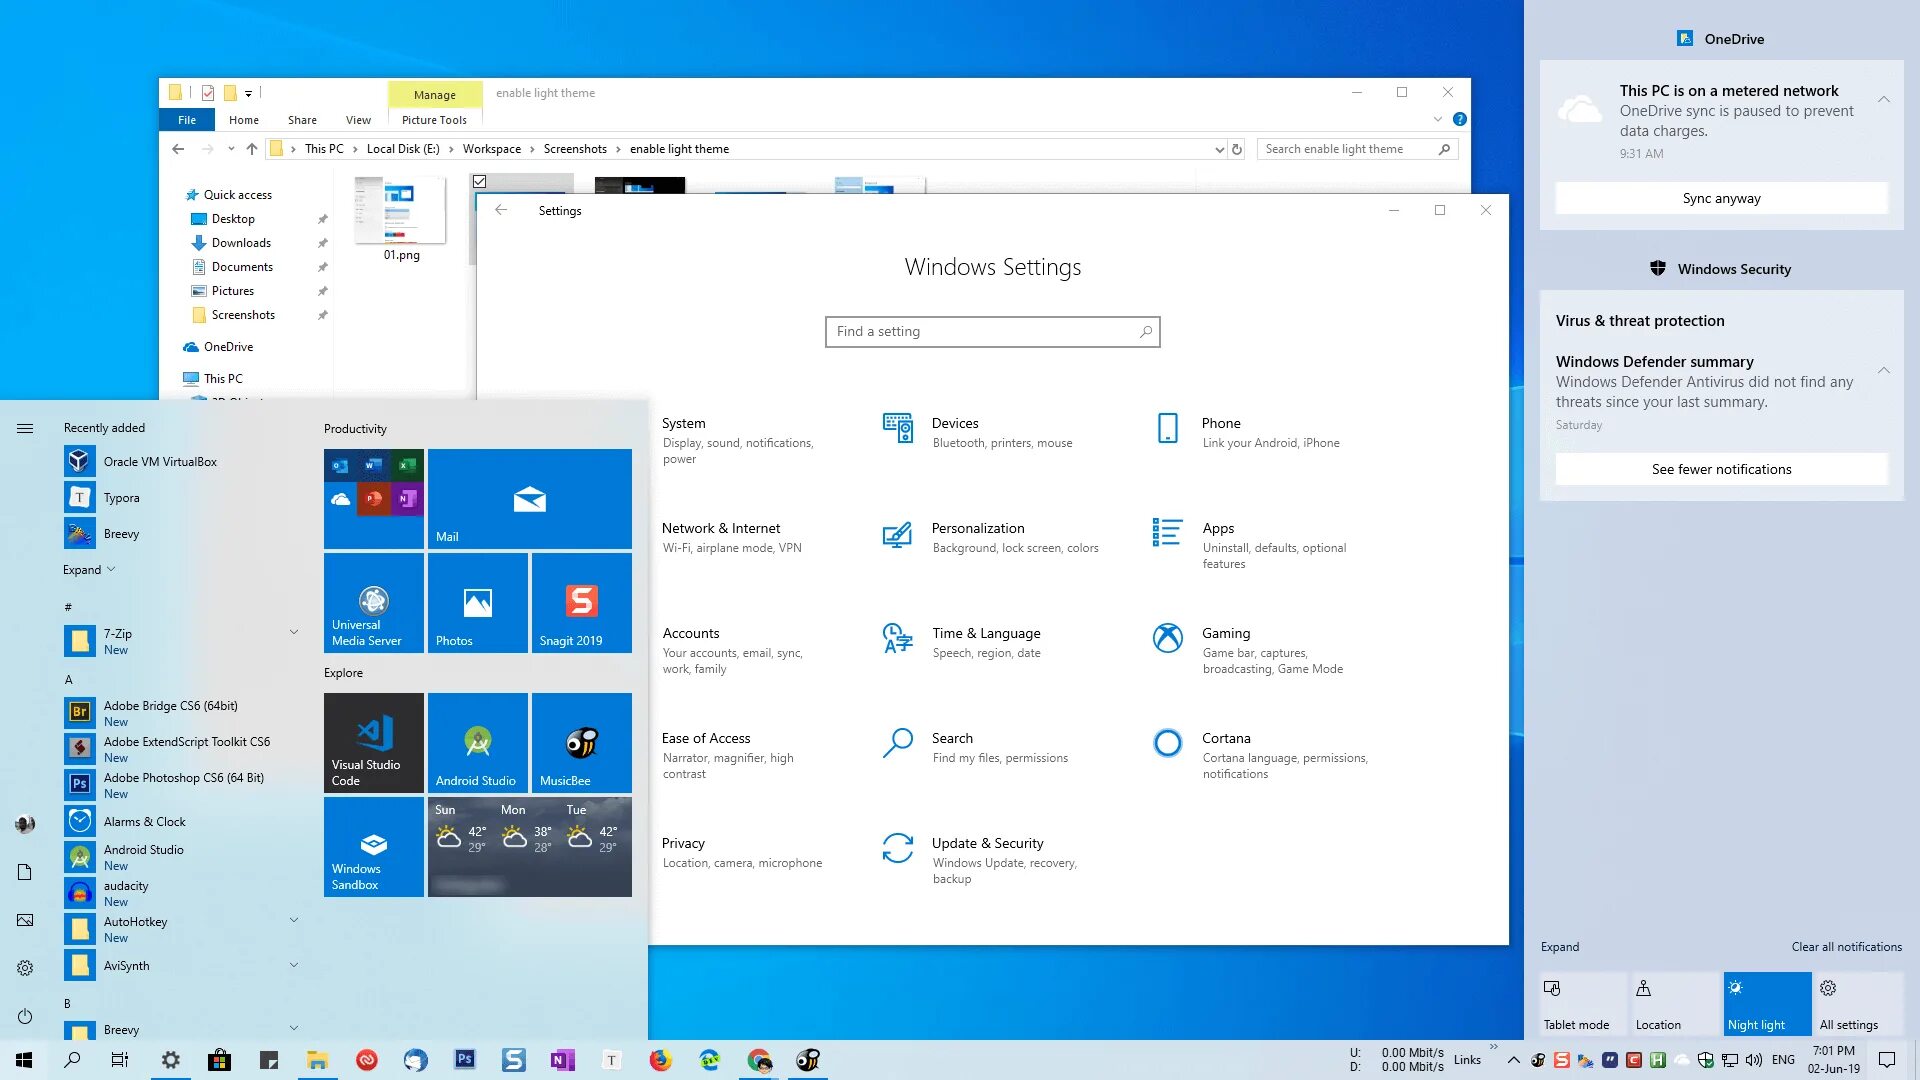Open the Windows Sandbox tile
Viewport: 1920px width, 1080px height.
tap(373, 846)
